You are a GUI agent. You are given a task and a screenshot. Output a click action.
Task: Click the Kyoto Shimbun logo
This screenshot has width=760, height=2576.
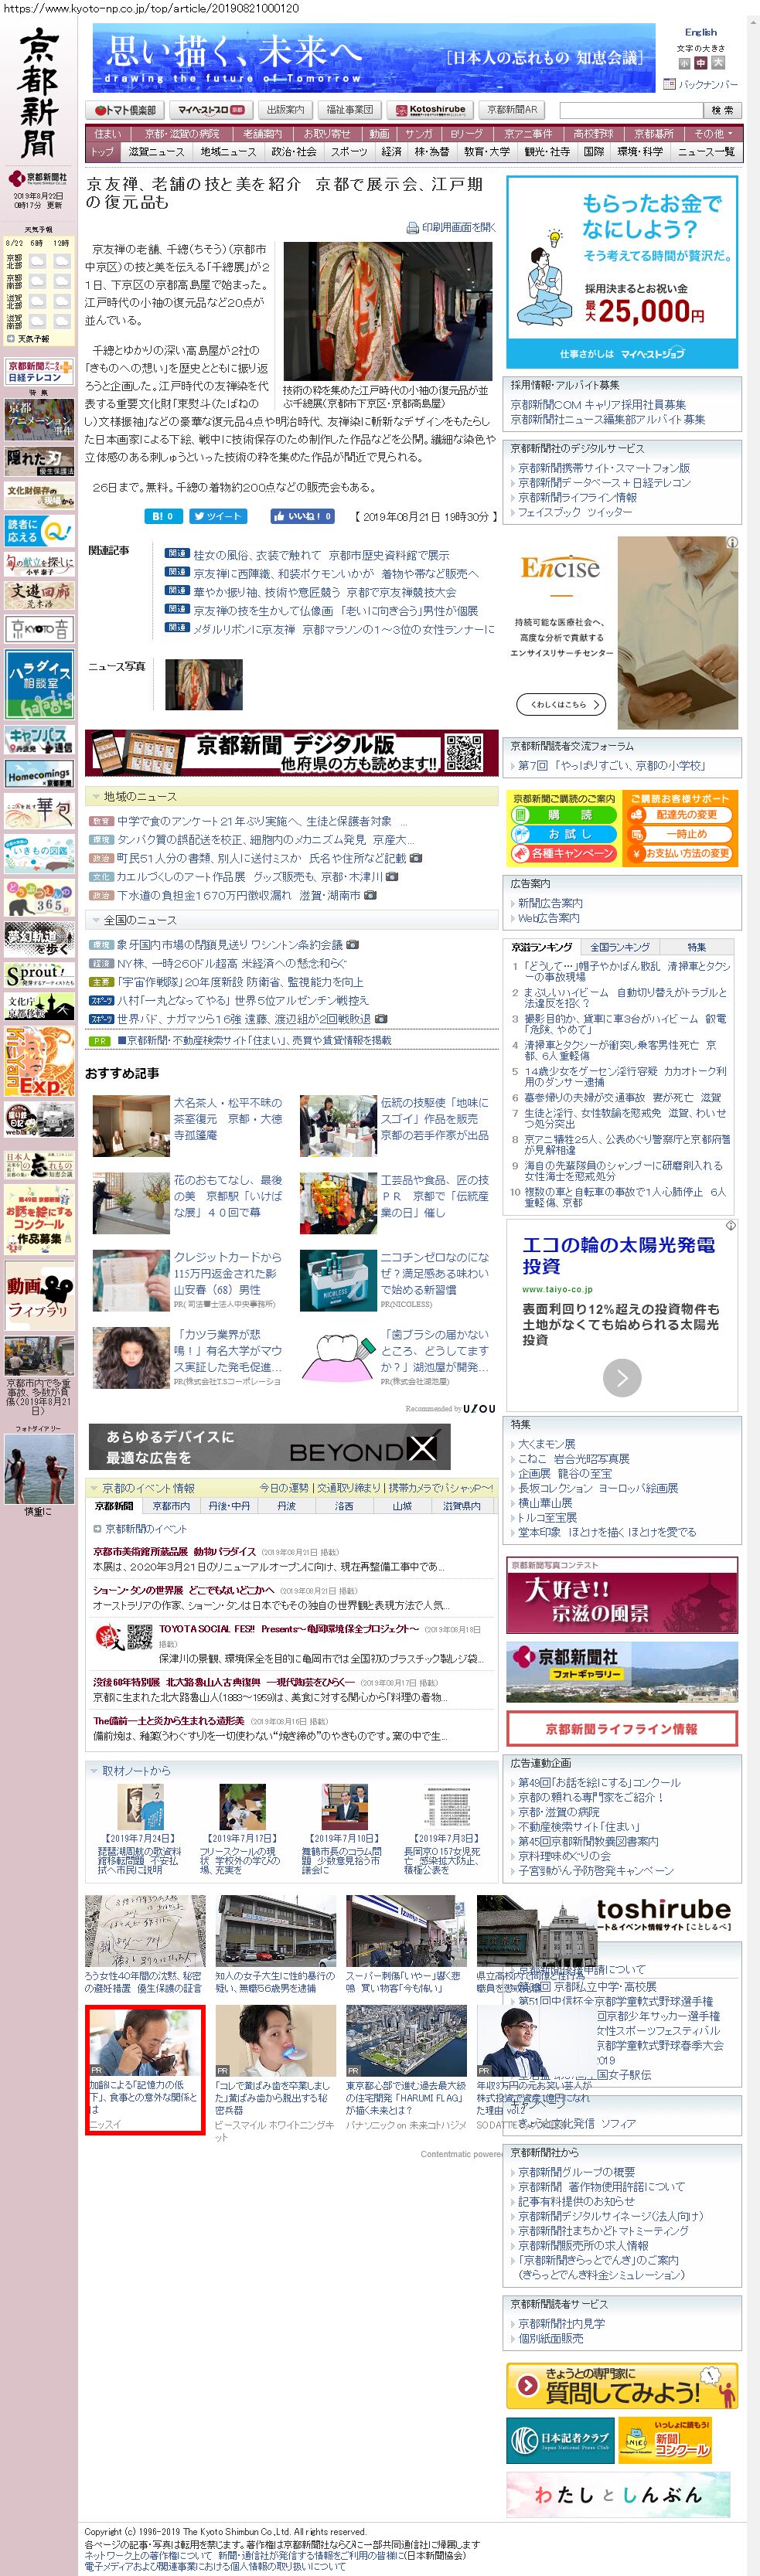point(39,93)
